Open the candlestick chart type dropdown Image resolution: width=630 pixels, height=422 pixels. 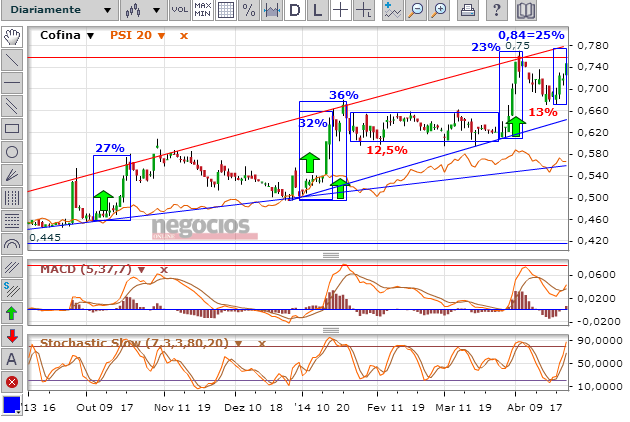tap(143, 10)
